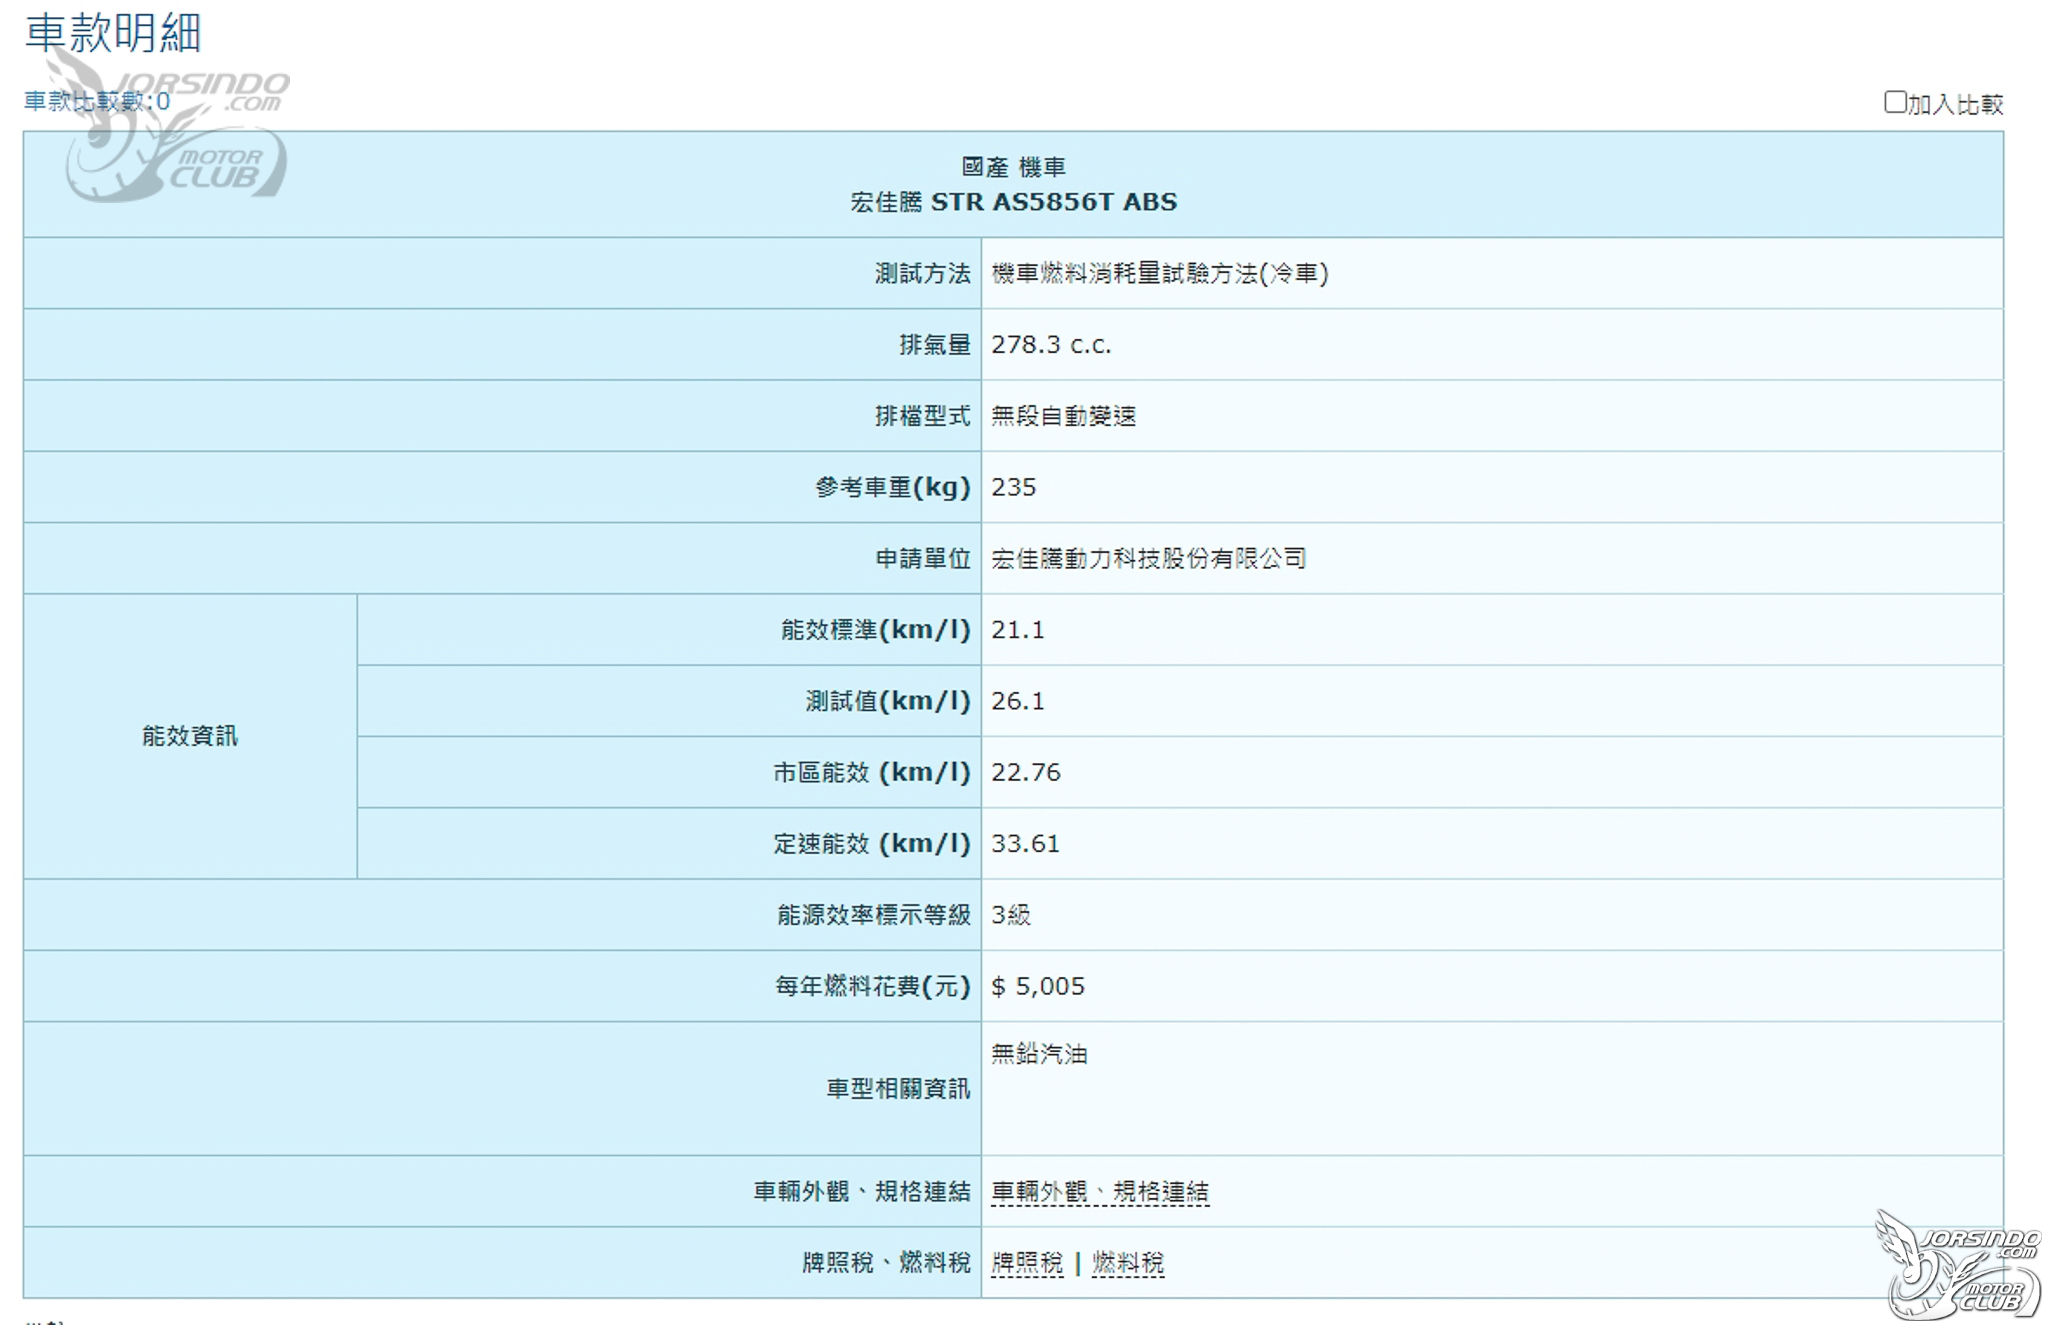Select city efficiency value 22.76
Screen dimensions: 2048x1325
pos(1025,772)
